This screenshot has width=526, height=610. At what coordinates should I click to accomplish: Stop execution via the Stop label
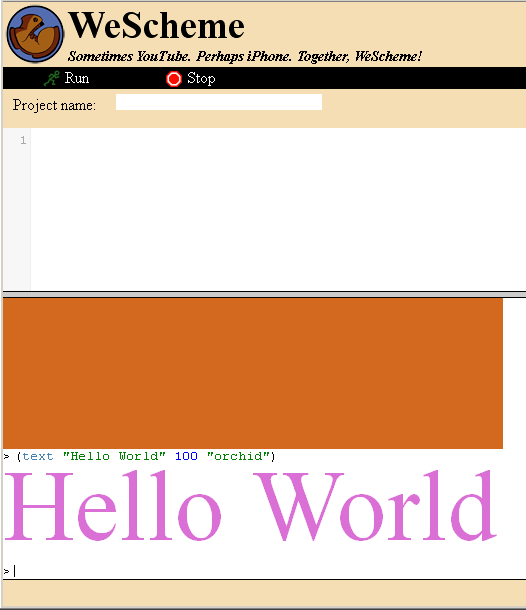(201, 79)
